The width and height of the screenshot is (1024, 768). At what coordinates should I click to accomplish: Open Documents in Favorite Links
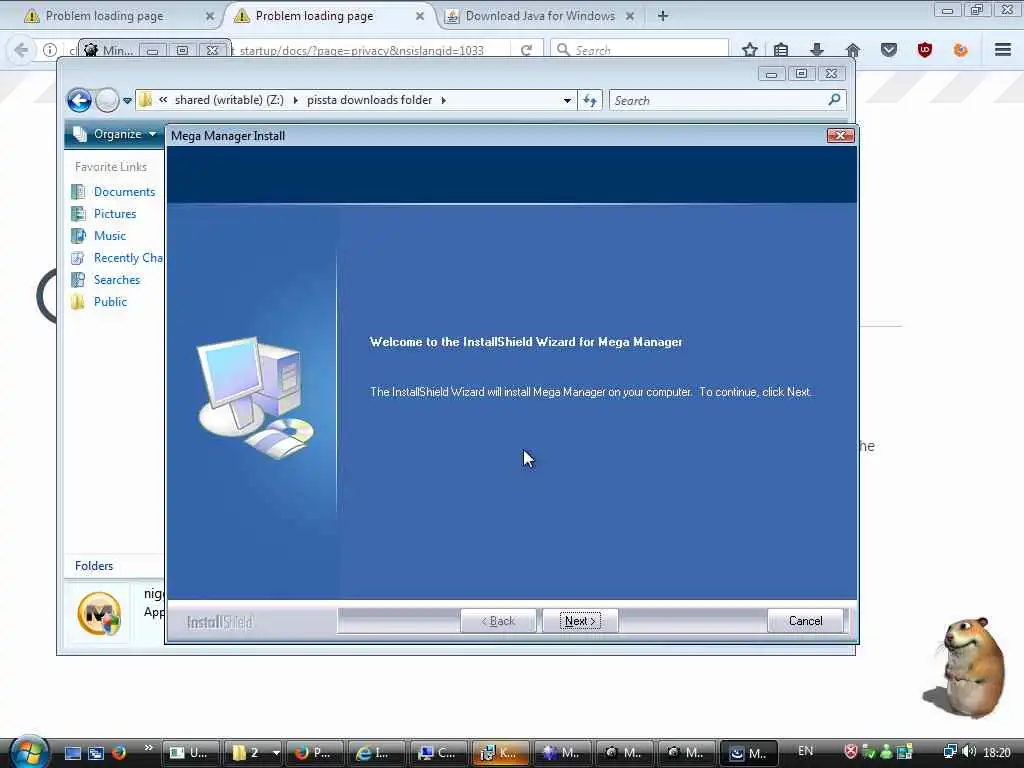pyautogui.click(x=124, y=192)
